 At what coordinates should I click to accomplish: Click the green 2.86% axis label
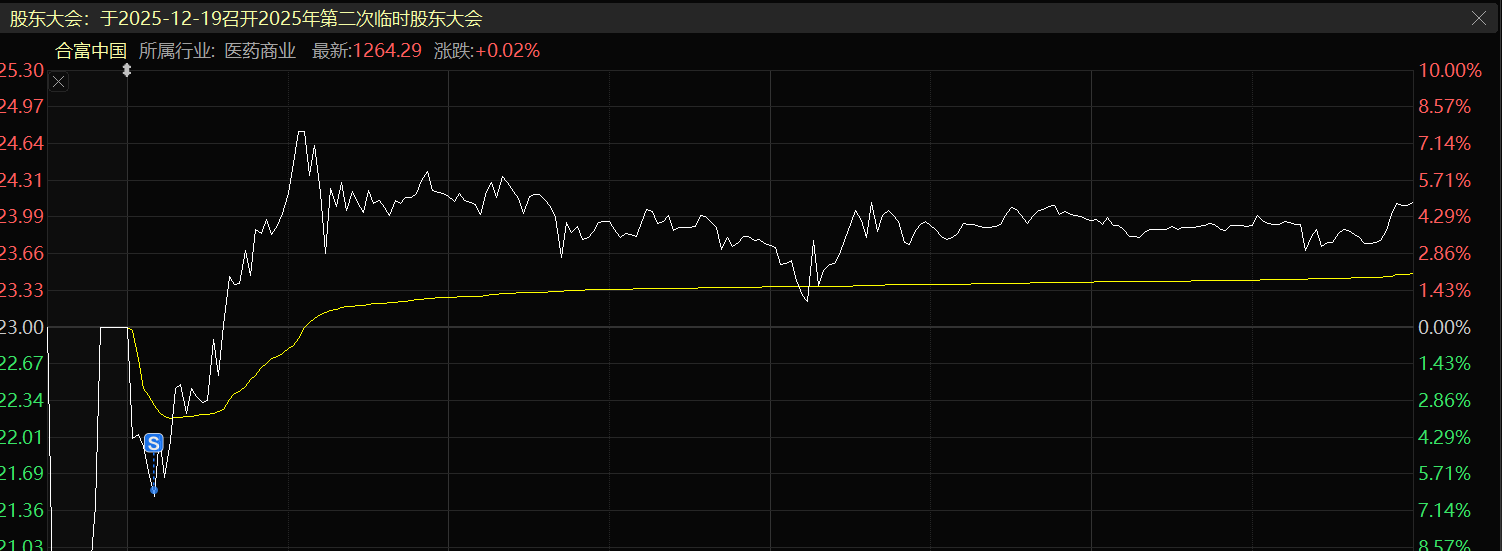[1445, 400]
